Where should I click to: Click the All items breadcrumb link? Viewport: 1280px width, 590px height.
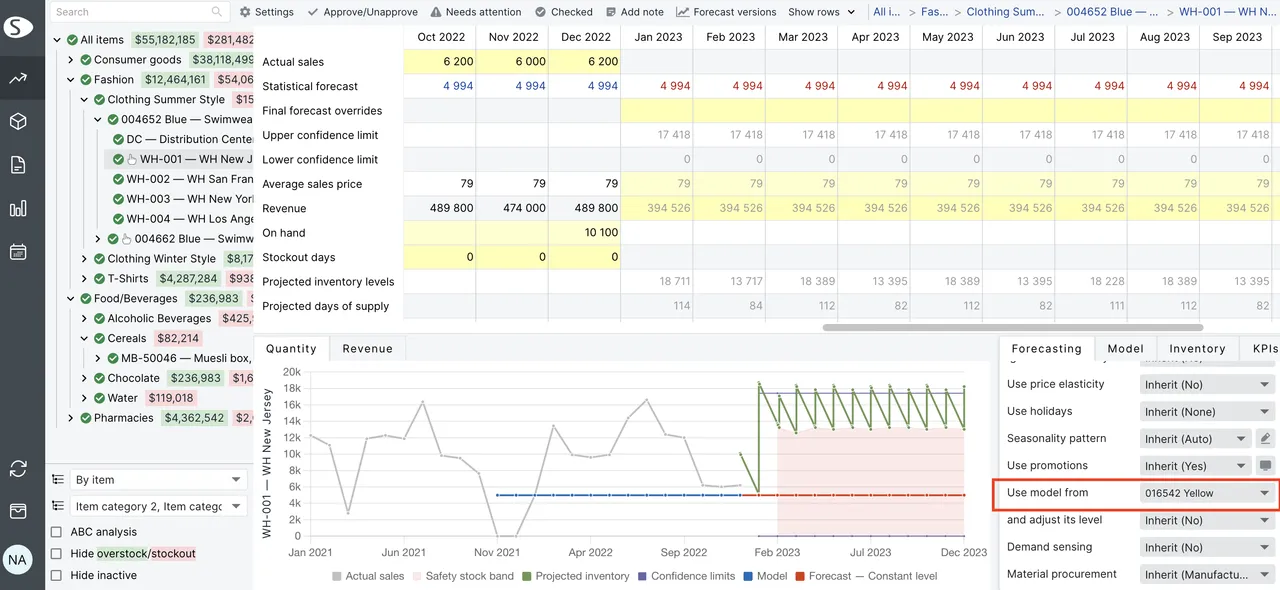click(887, 12)
